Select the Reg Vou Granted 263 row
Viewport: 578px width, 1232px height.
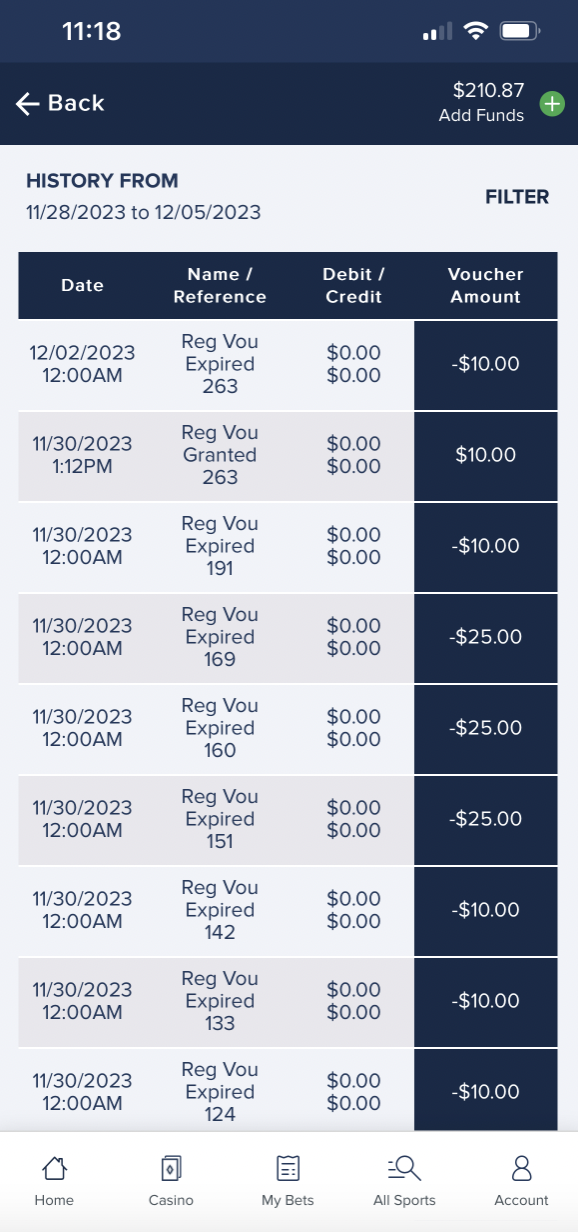220,455
